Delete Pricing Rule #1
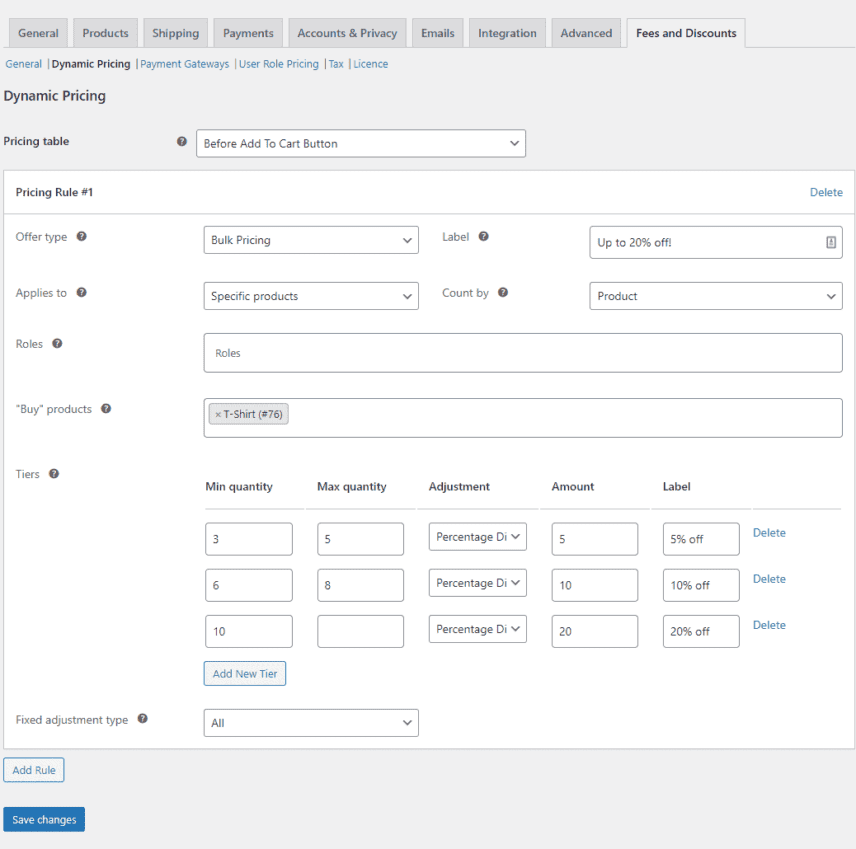 pyautogui.click(x=826, y=192)
